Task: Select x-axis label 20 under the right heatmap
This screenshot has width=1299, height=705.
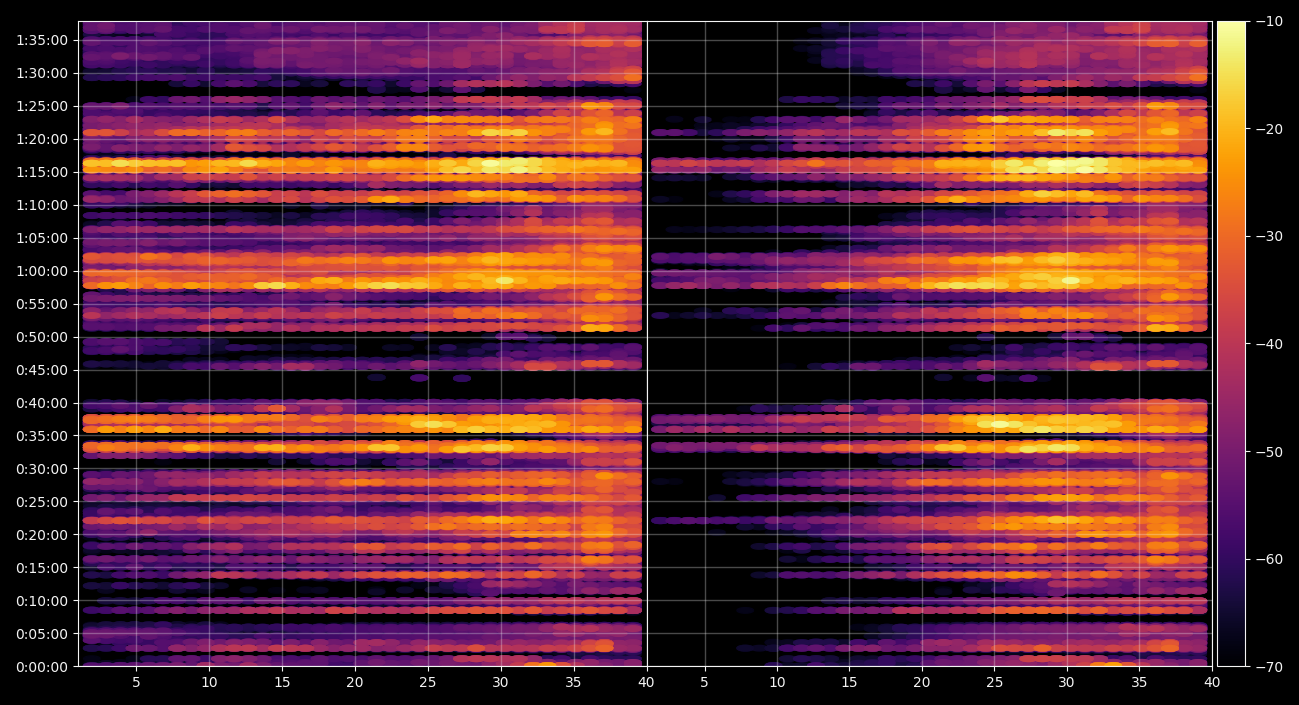Action: pos(922,683)
